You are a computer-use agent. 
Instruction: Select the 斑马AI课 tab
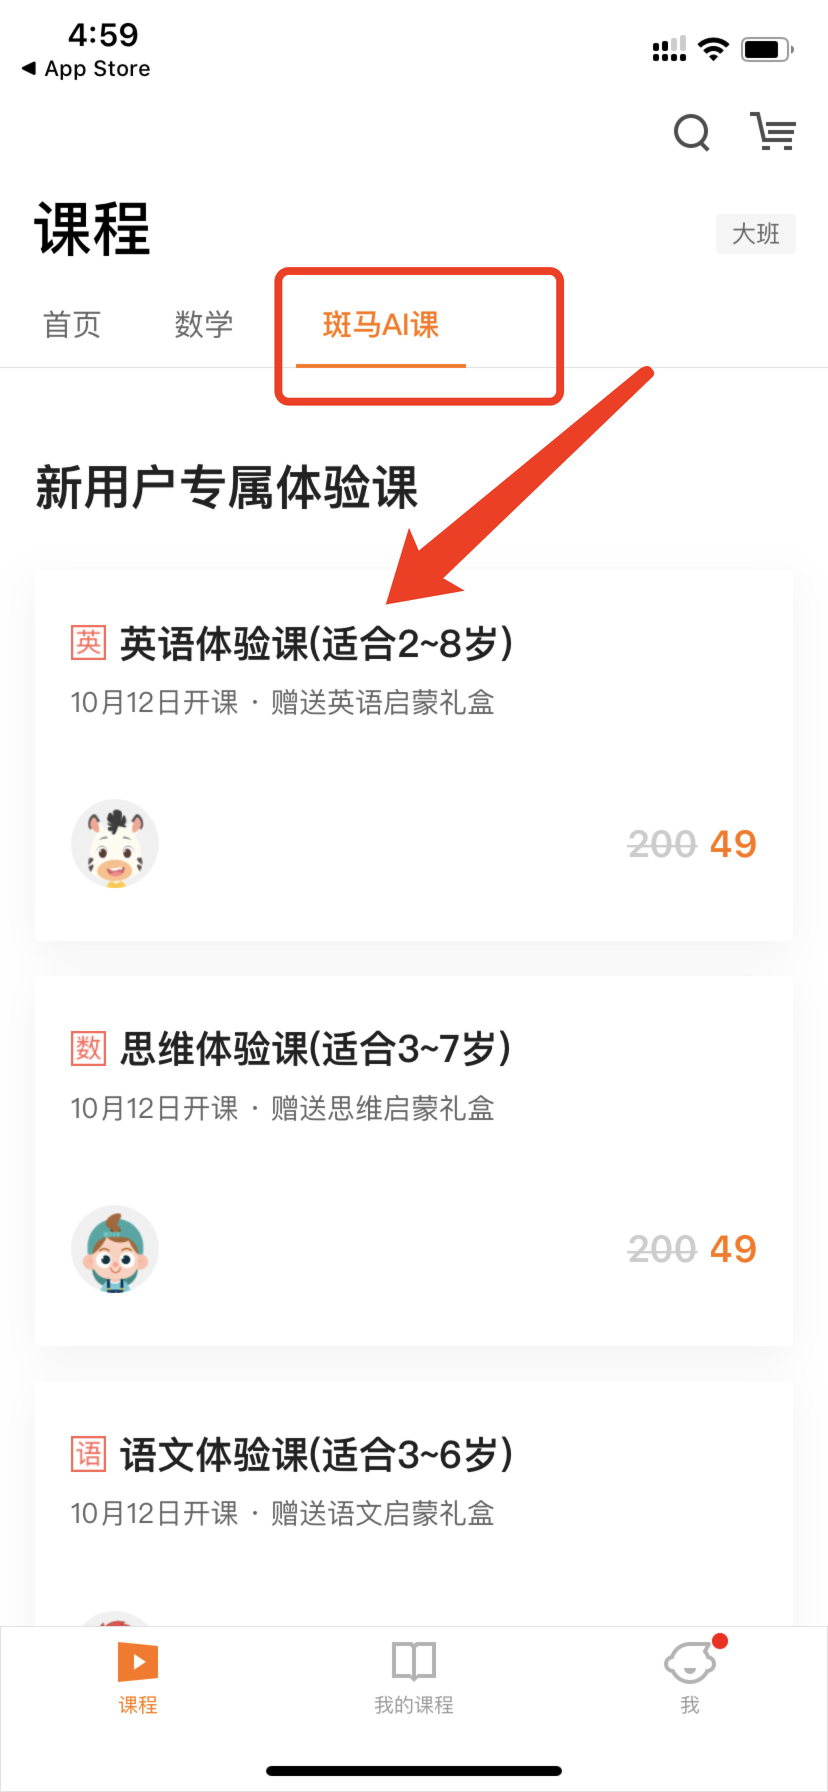(x=381, y=325)
